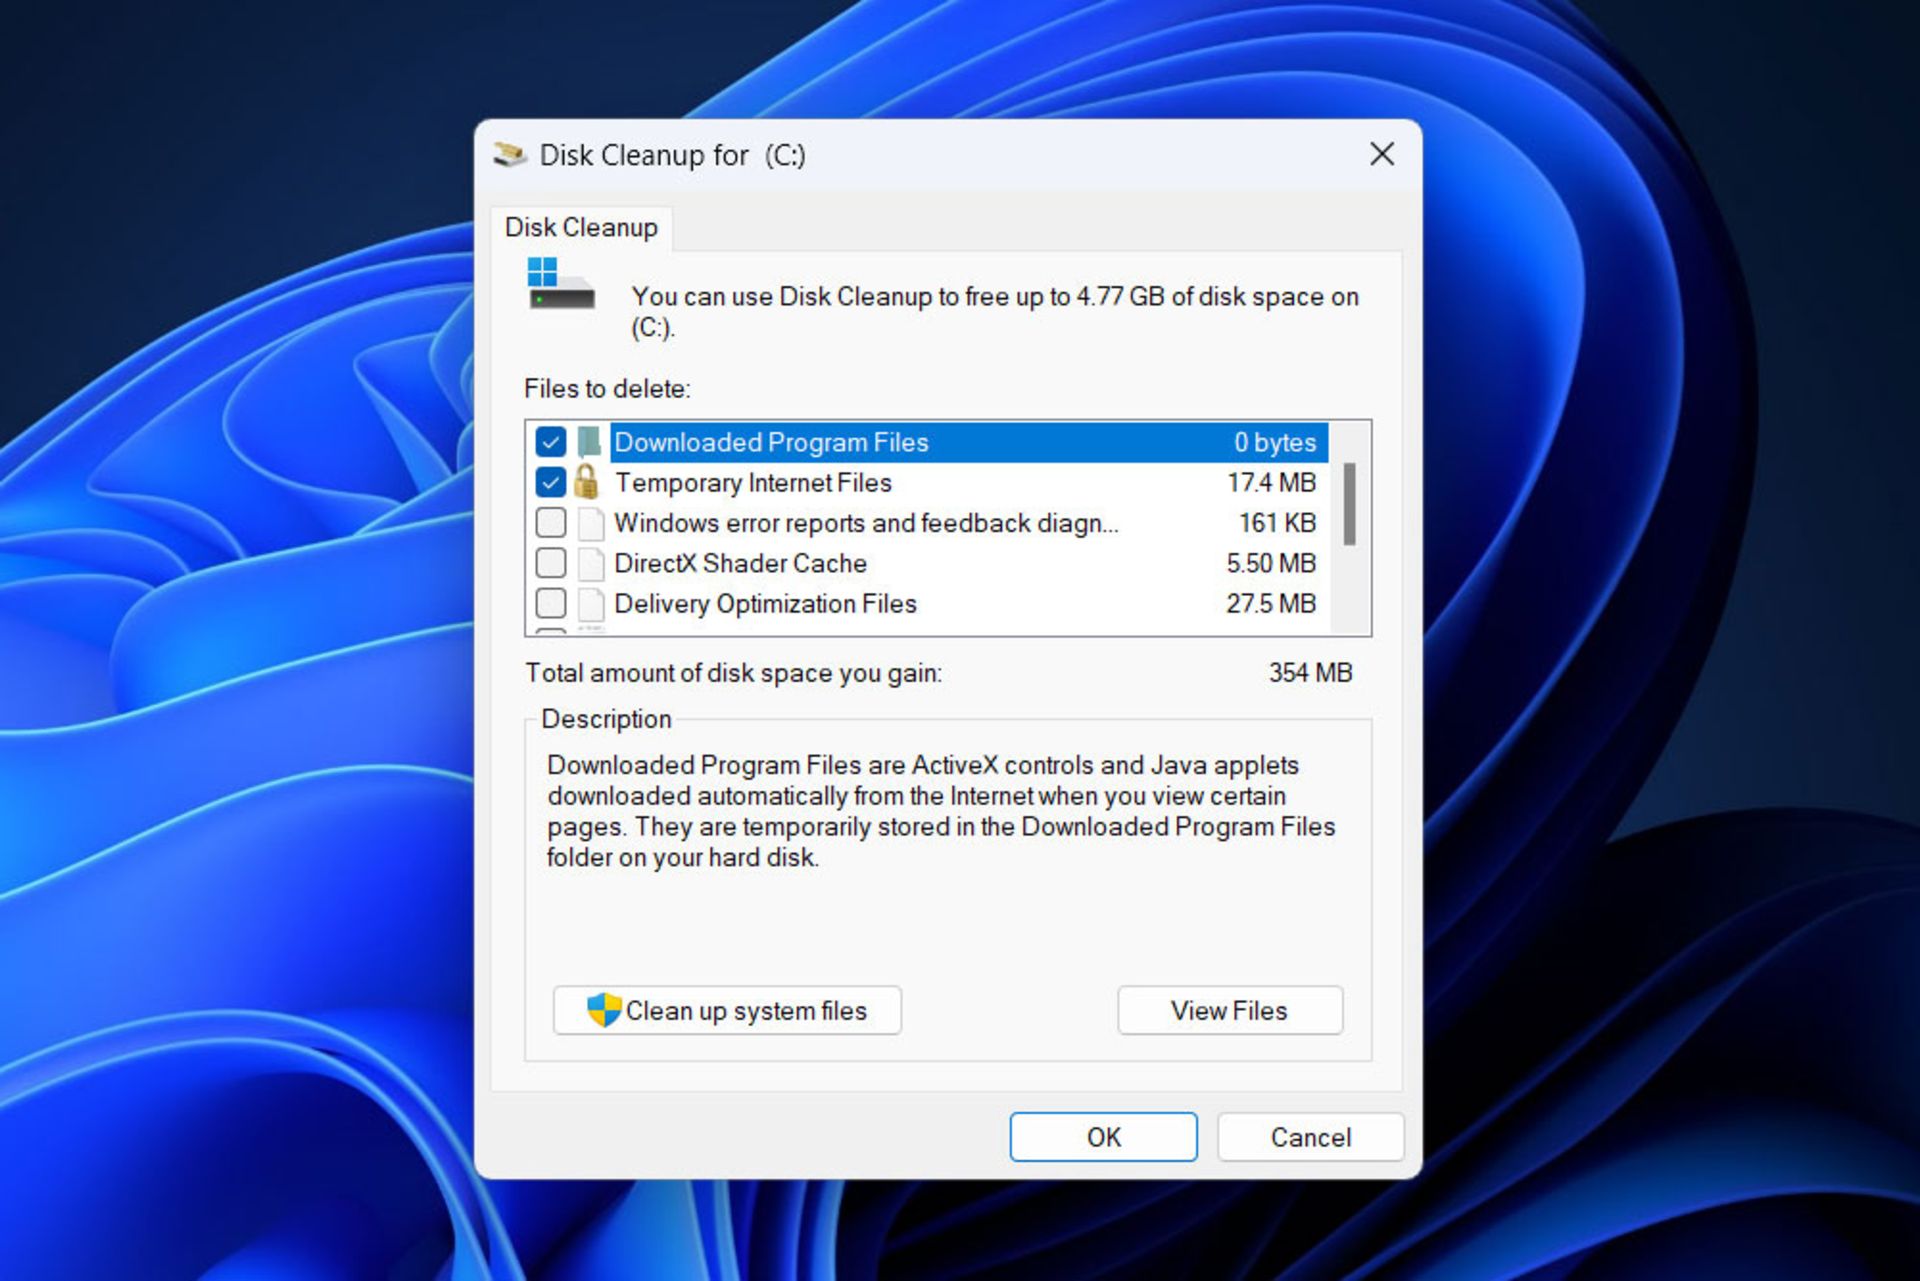Click the View Files button
The width and height of the screenshot is (1920, 1281).
pyautogui.click(x=1229, y=1011)
